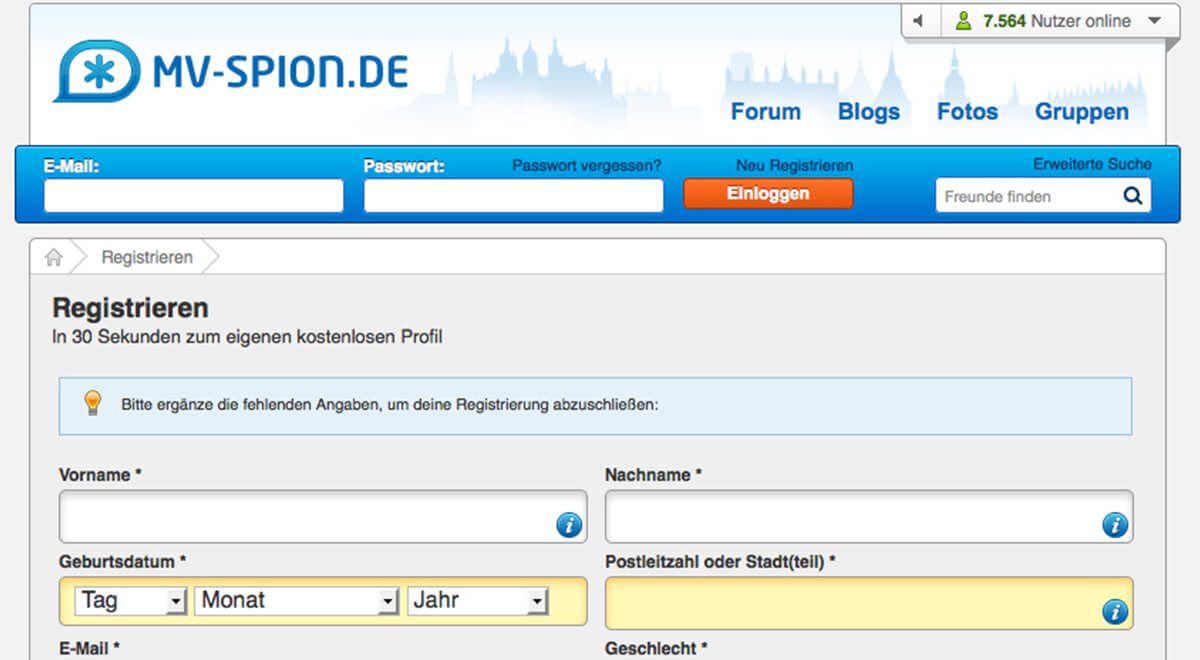Click 'In 30 Sekunden zum eigenen kostenlosen Profil'
This screenshot has height=660, width=1200.
(247, 337)
